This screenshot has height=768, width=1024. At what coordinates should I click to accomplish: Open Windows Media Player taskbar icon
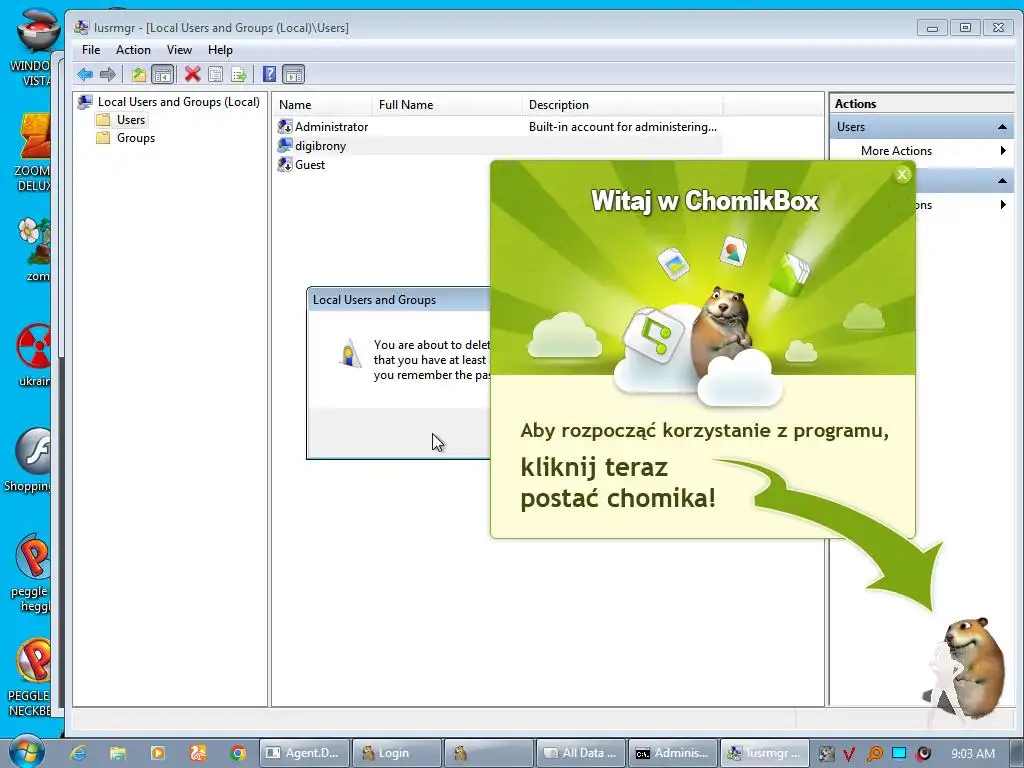point(157,753)
